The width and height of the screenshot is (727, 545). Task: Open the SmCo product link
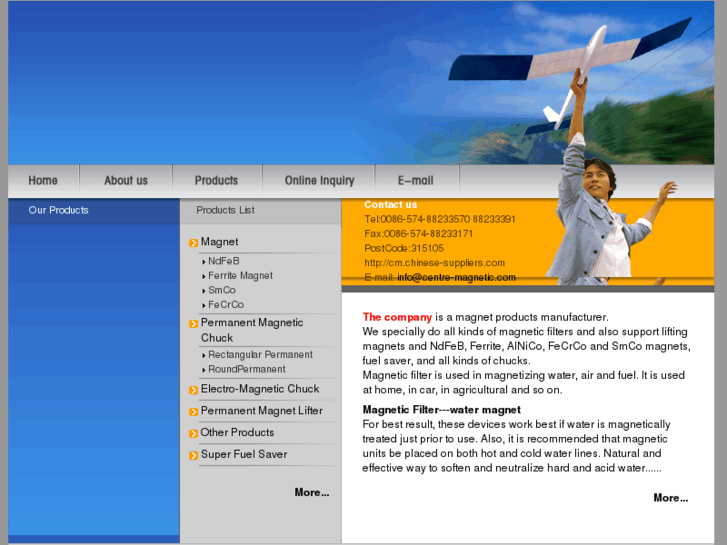[x=222, y=290]
